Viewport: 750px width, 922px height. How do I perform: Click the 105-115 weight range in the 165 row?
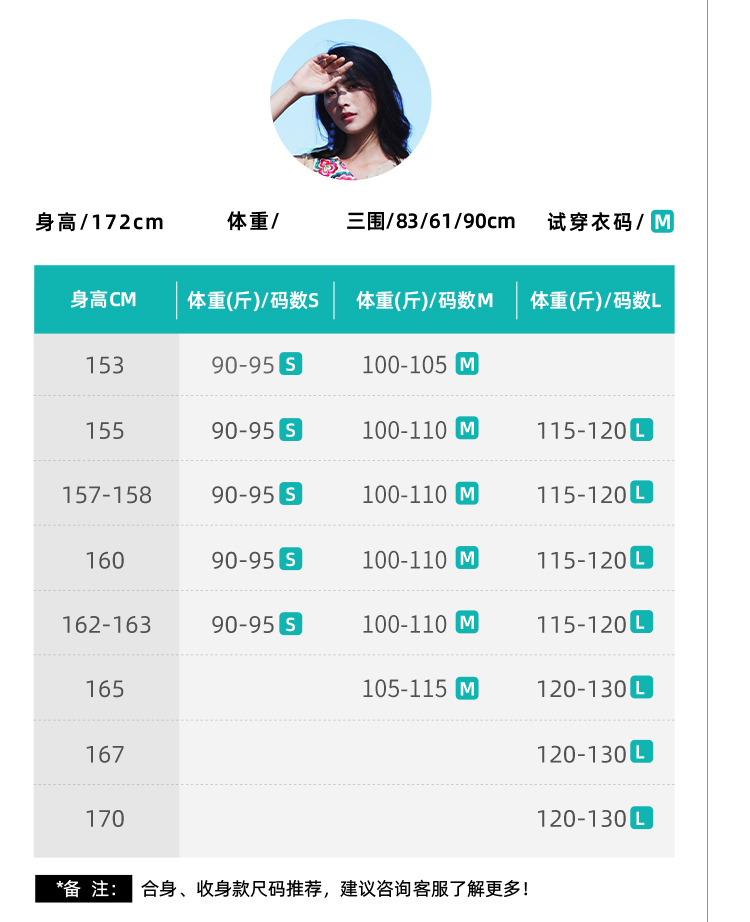[405, 689]
